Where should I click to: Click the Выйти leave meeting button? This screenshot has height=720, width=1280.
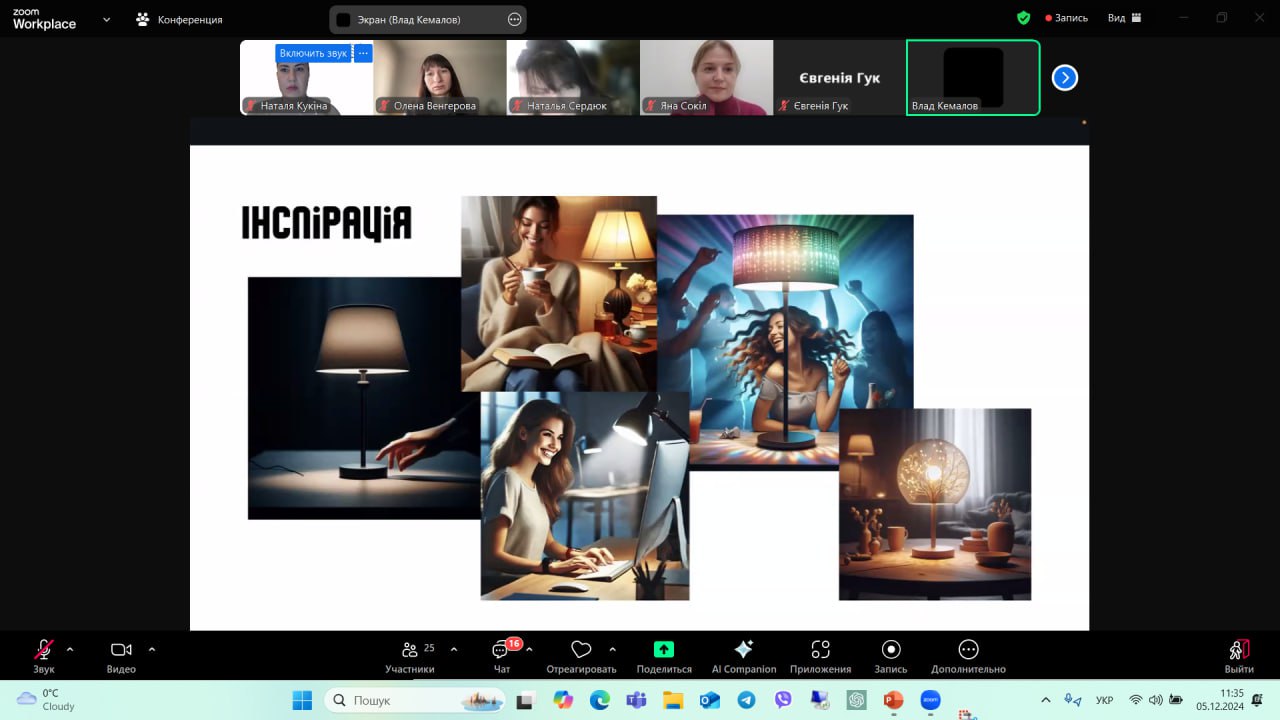click(x=1238, y=651)
